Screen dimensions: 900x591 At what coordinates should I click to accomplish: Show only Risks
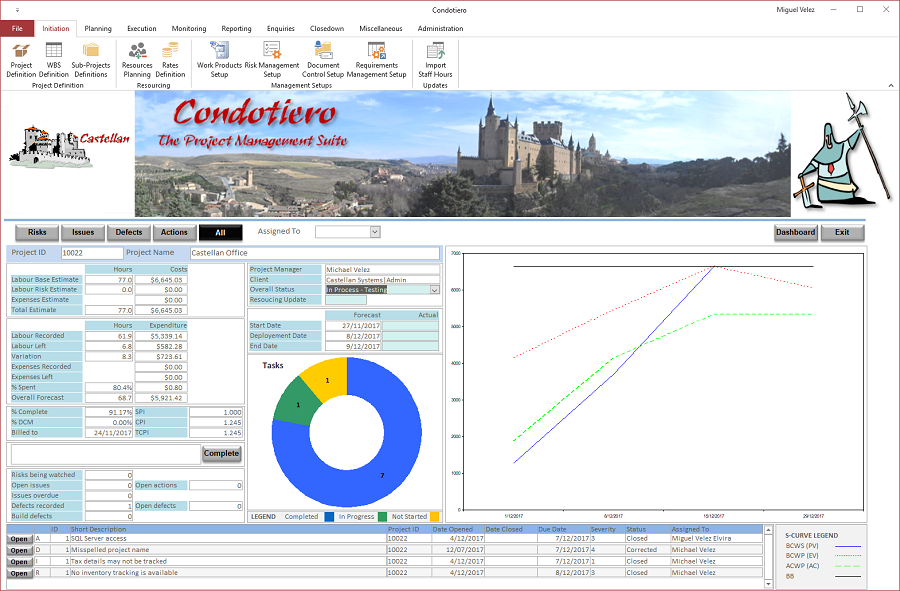pyautogui.click(x=37, y=232)
